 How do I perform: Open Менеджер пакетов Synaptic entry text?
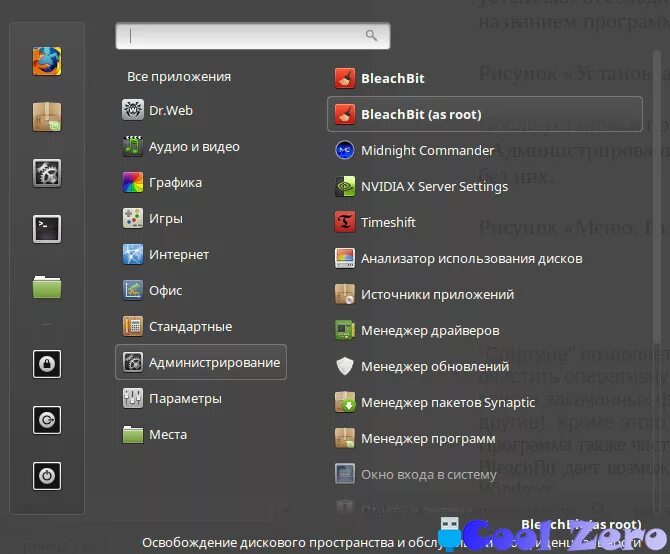[x=448, y=402]
